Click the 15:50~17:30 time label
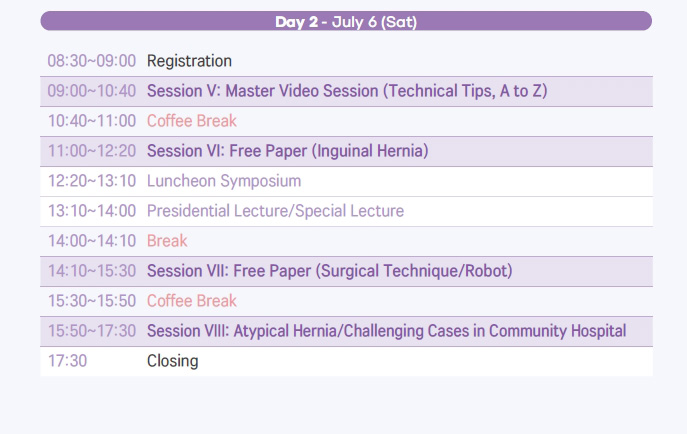The height and width of the screenshot is (434, 687). tap(92, 331)
